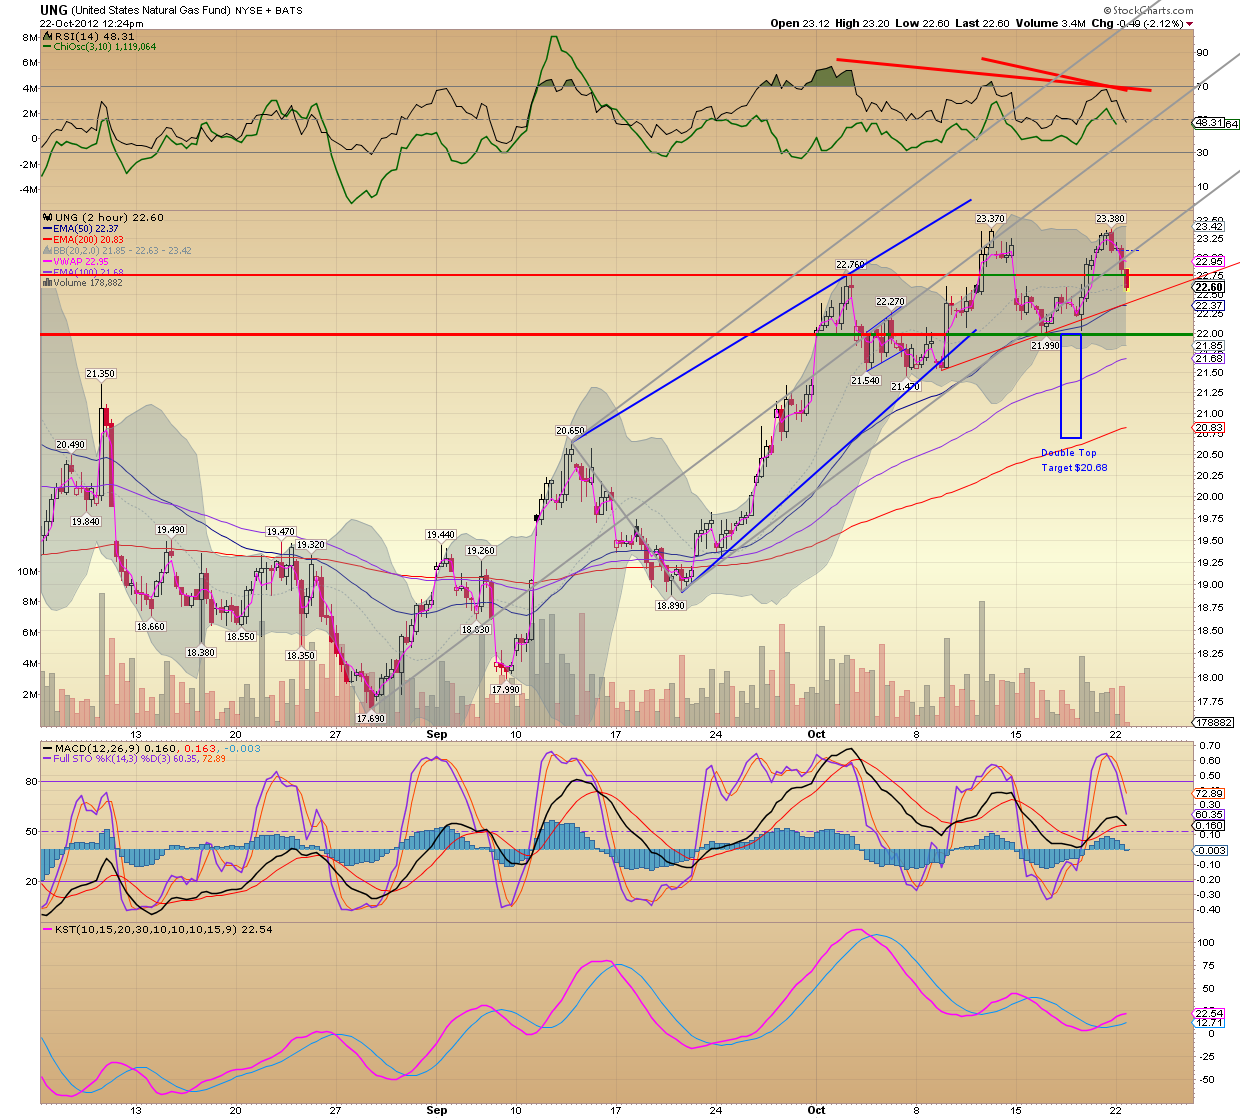Viewport: 1240px width, 1119px height.
Task: Click the 12.71 KST axis tag
Action: click(x=1209, y=1022)
